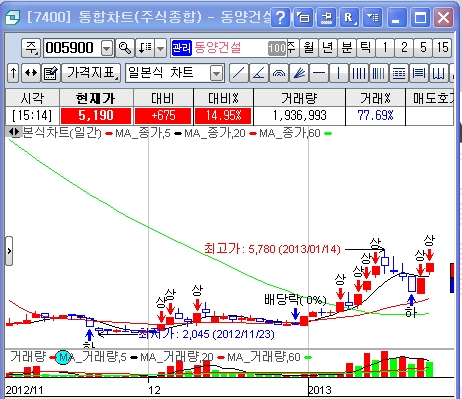
Task: Select the horizontal line drawing tool
Action: click(319, 73)
